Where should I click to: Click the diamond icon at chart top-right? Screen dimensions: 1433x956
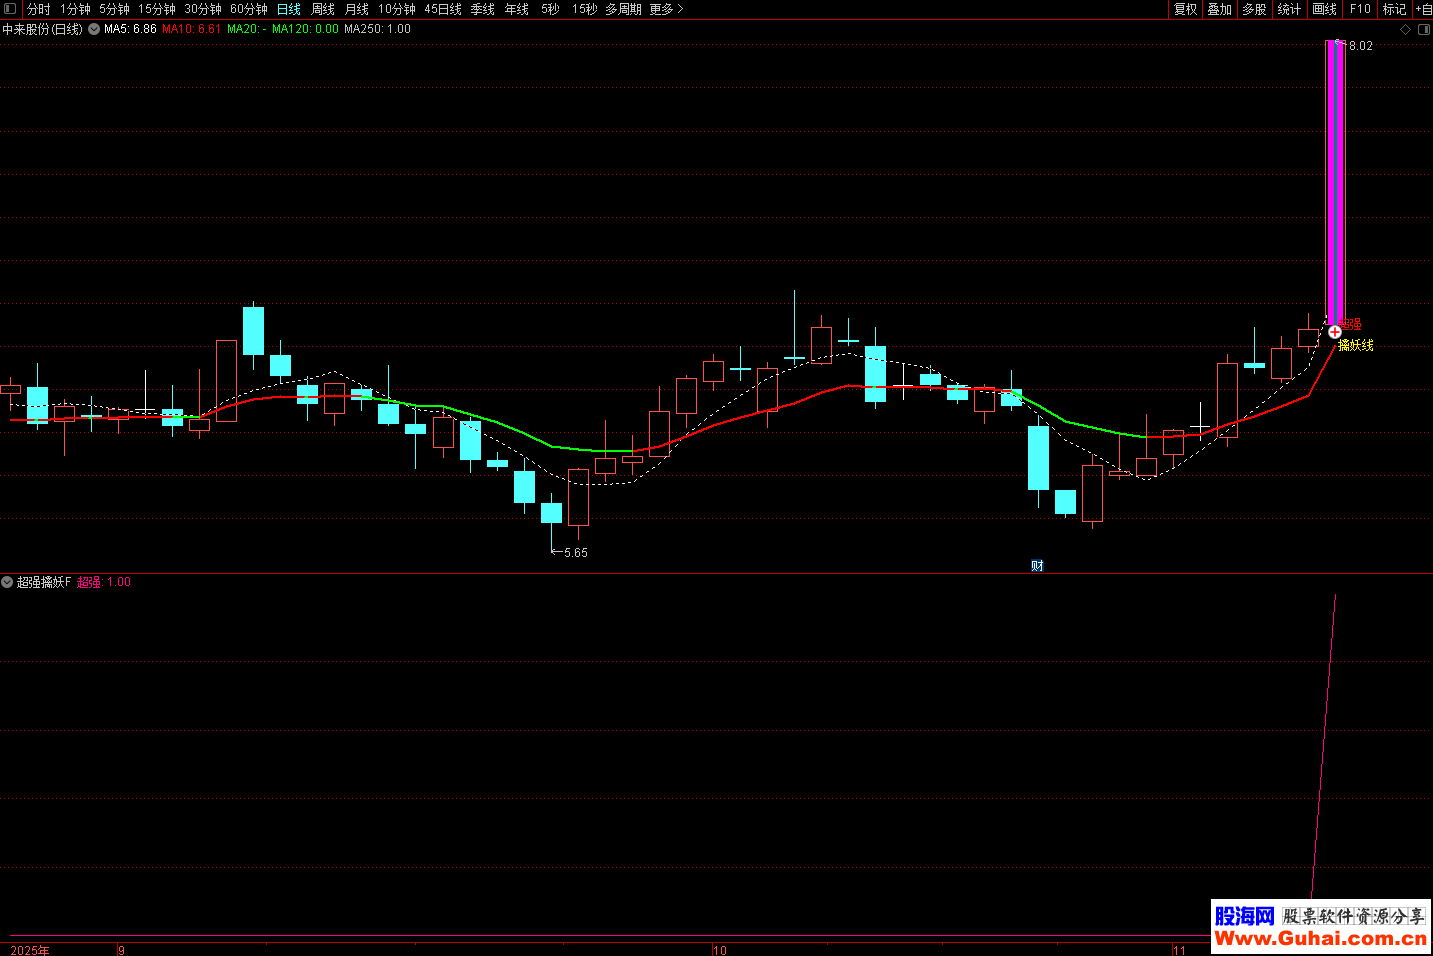click(1405, 30)
